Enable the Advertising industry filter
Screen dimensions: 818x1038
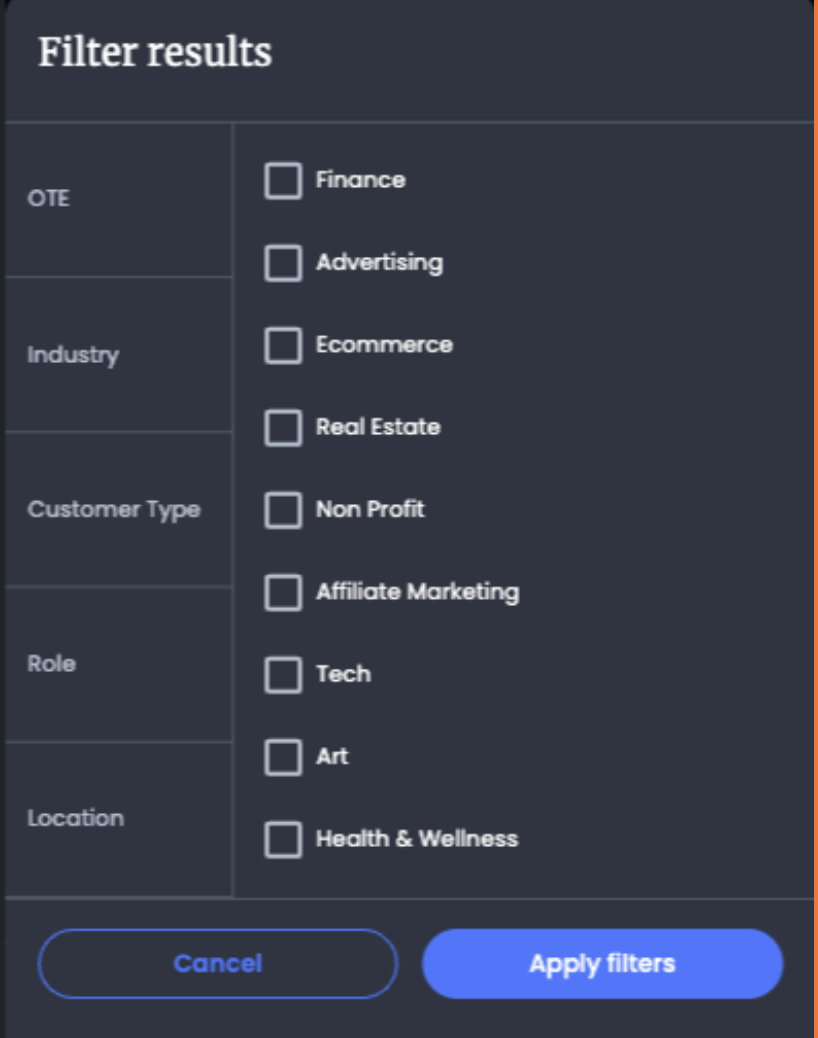[283, 263]
